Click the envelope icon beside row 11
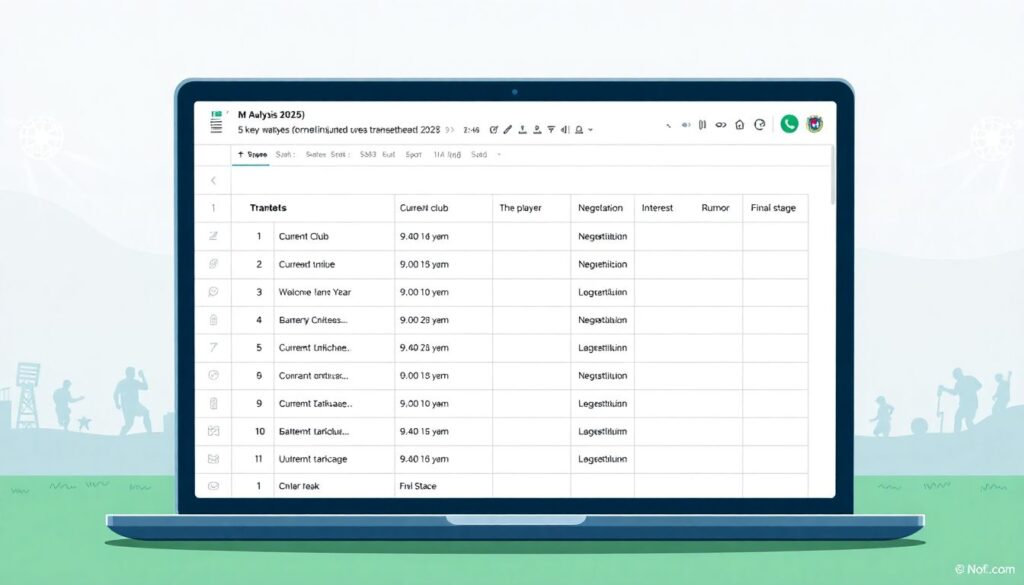Image resolution: width=1024 pixels, height=585 pixels. click(212, 459)
